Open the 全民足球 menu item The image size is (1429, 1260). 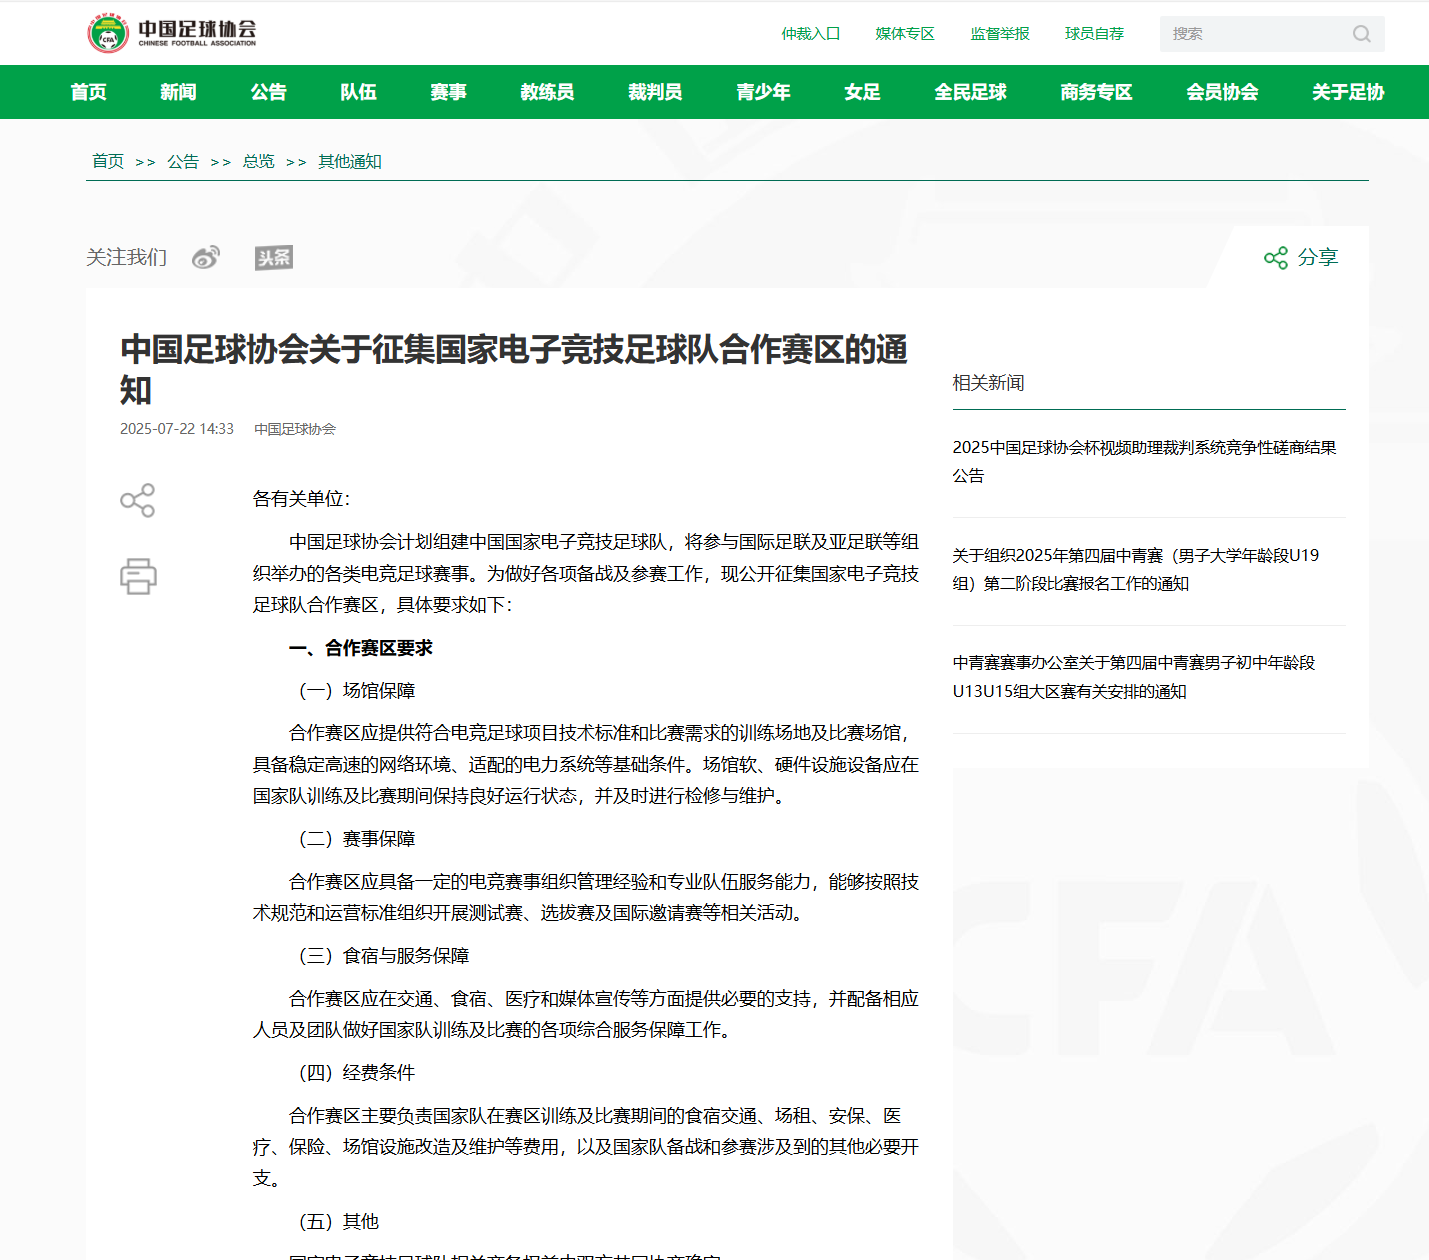click(970, 92)
